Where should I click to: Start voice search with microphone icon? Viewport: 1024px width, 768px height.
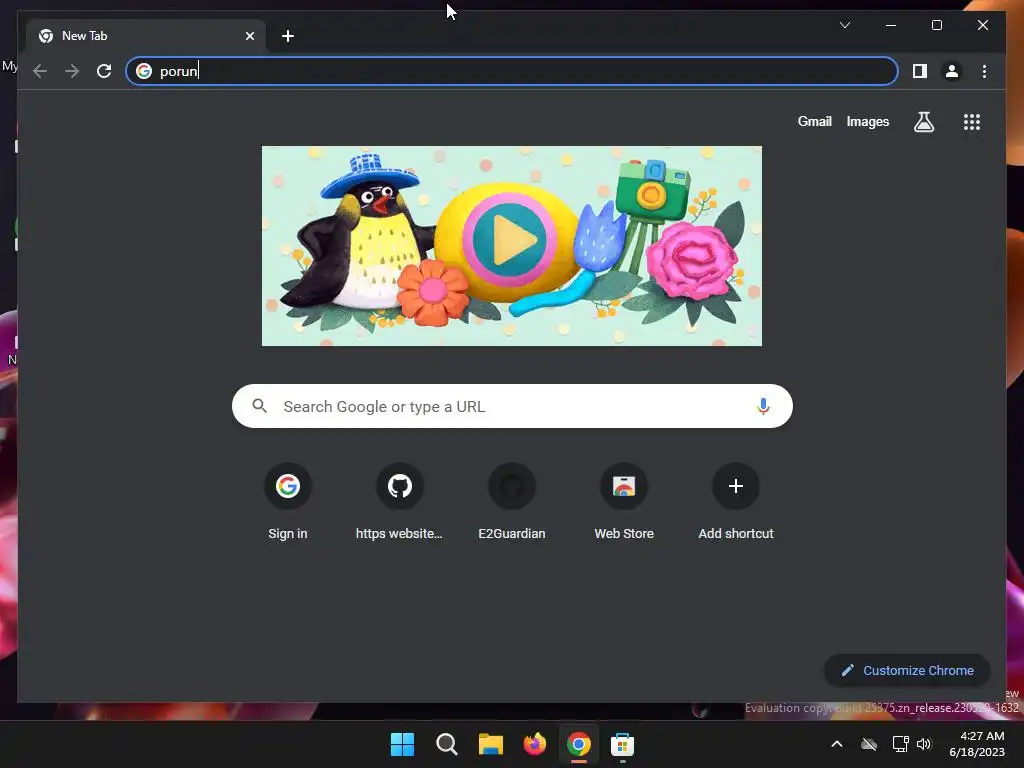[x=763, y=406]
